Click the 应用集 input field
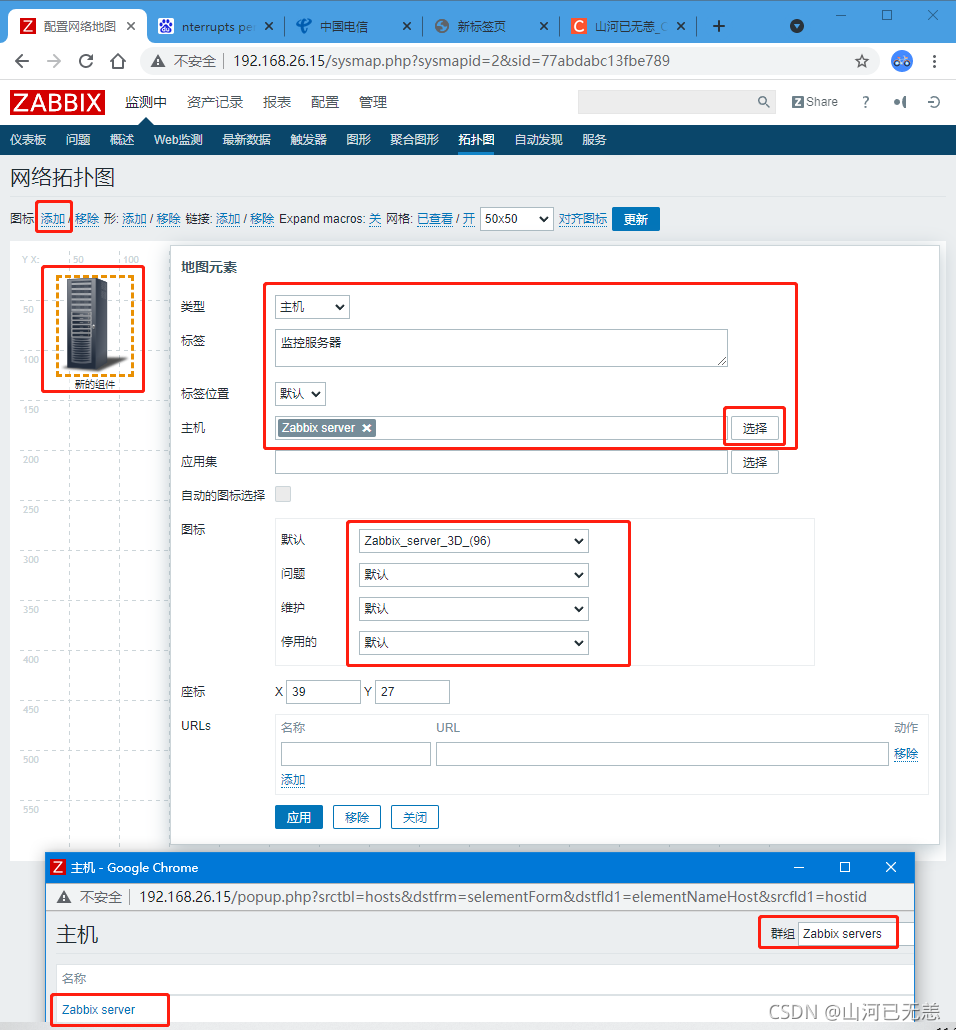 click(501, 462)
